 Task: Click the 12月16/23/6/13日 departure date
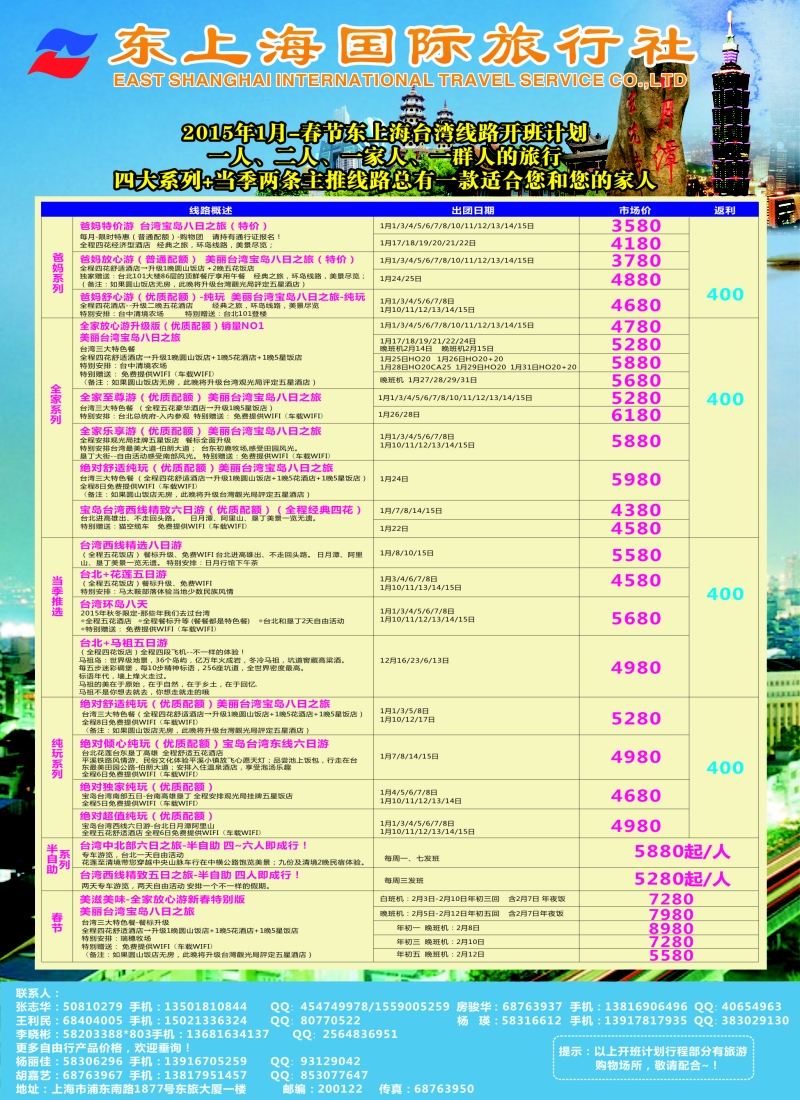click(x=414, y=661)
